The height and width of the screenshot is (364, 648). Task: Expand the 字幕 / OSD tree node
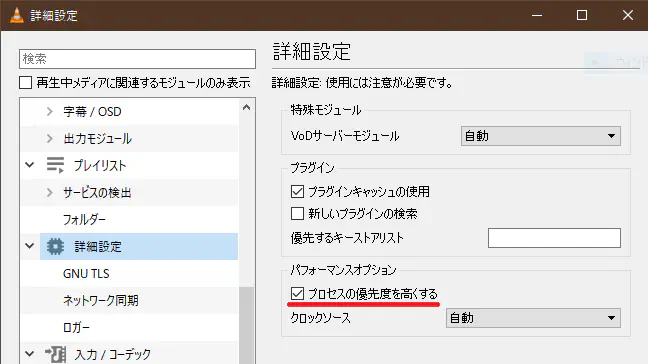50,112
